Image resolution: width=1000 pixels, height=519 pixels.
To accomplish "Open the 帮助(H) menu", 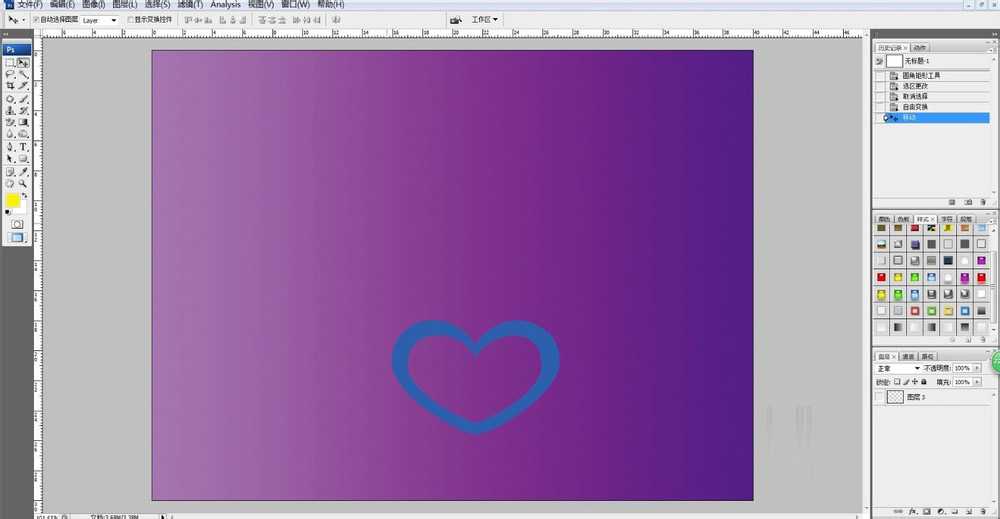I will point(330,4).
